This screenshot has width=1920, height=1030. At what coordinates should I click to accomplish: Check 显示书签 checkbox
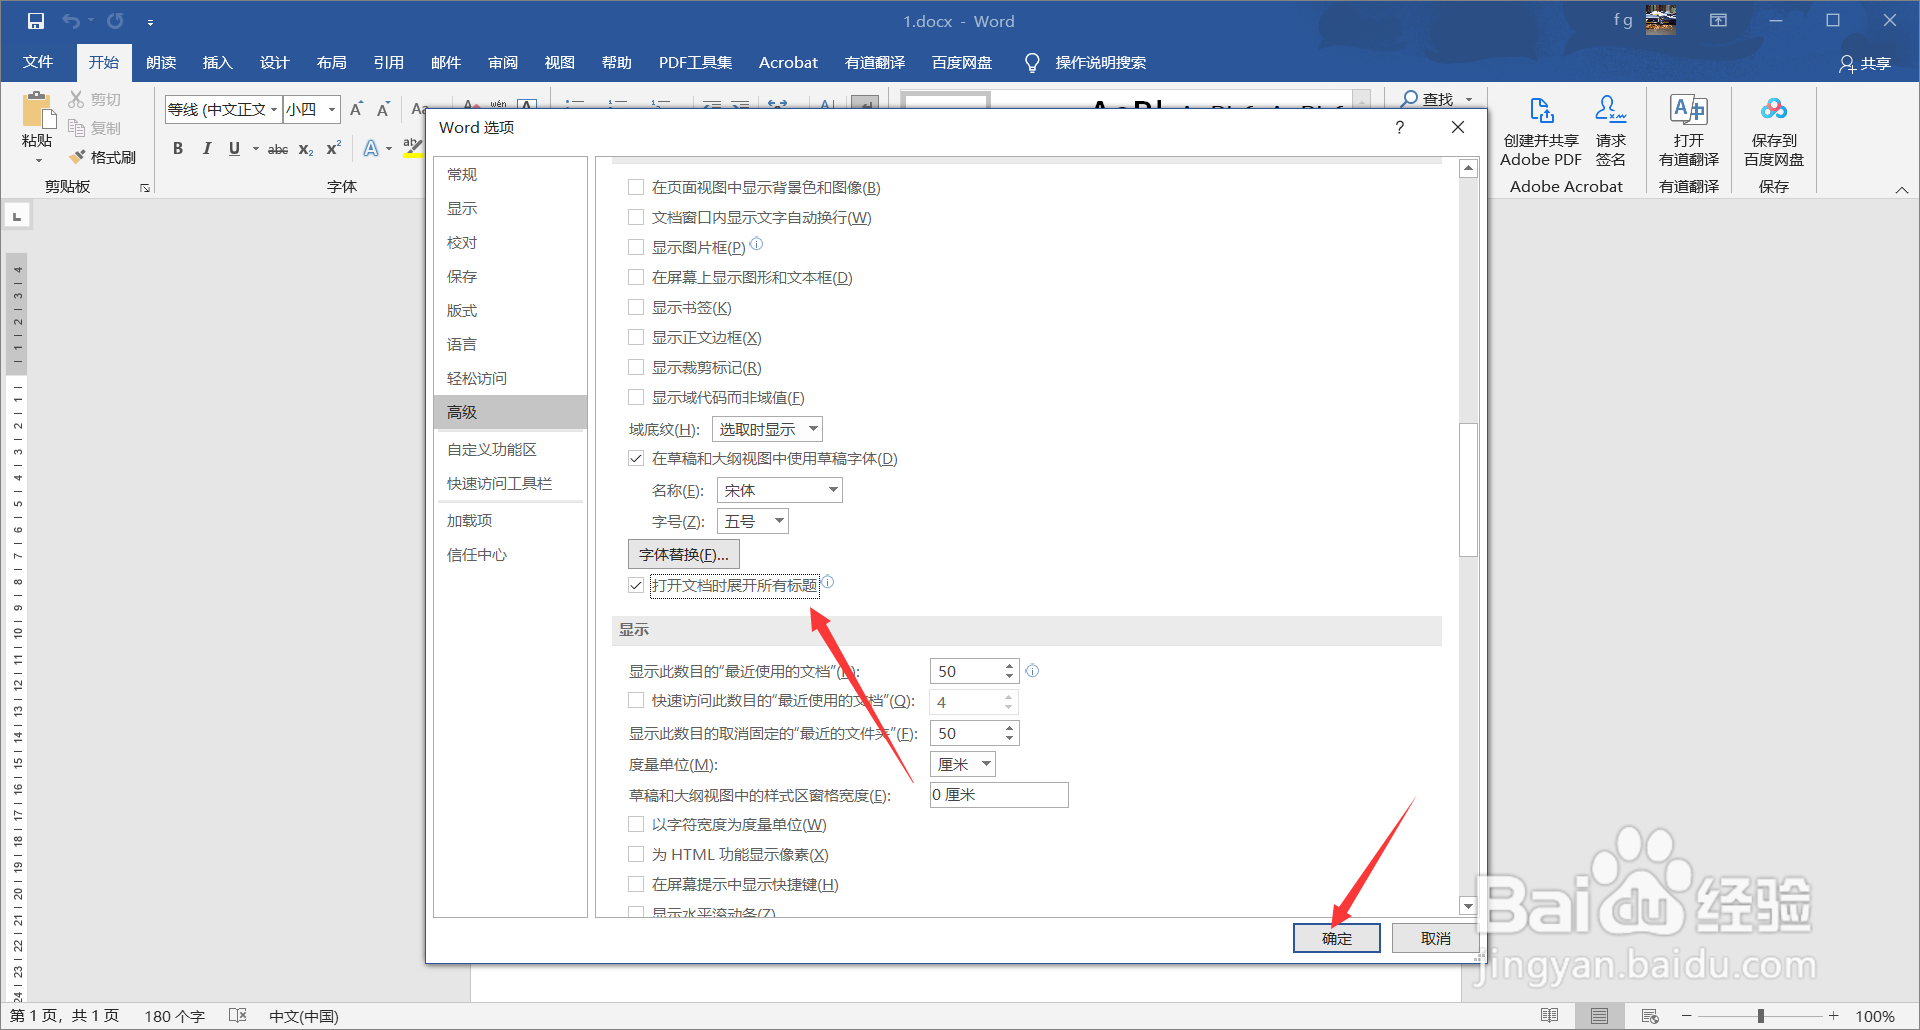[x=636, y=307]
